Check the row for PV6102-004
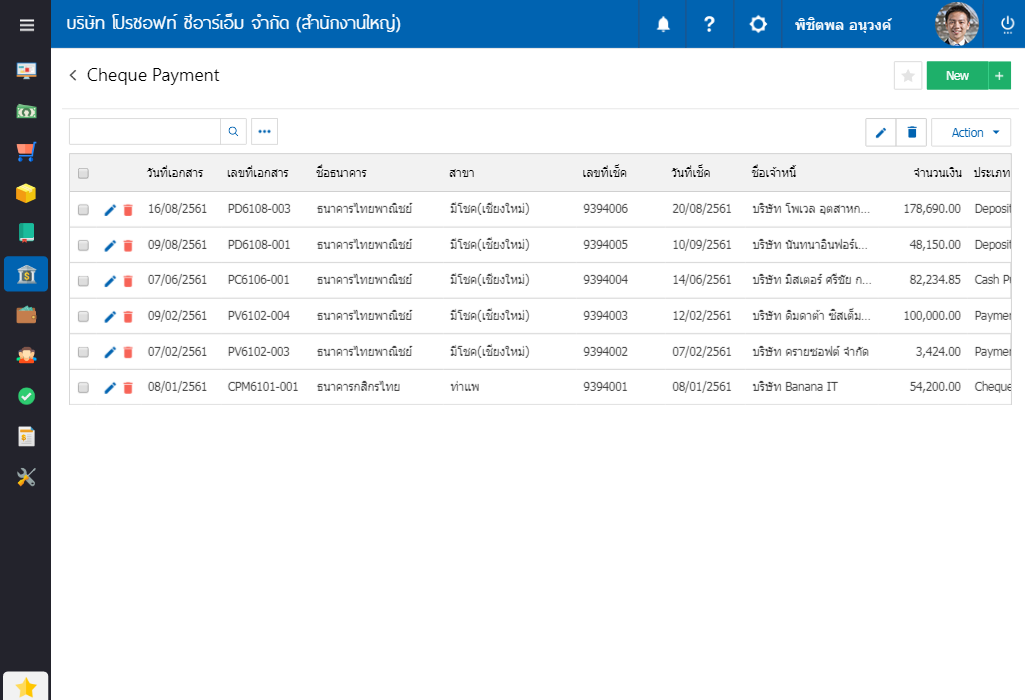 click(x=83, y=316)
